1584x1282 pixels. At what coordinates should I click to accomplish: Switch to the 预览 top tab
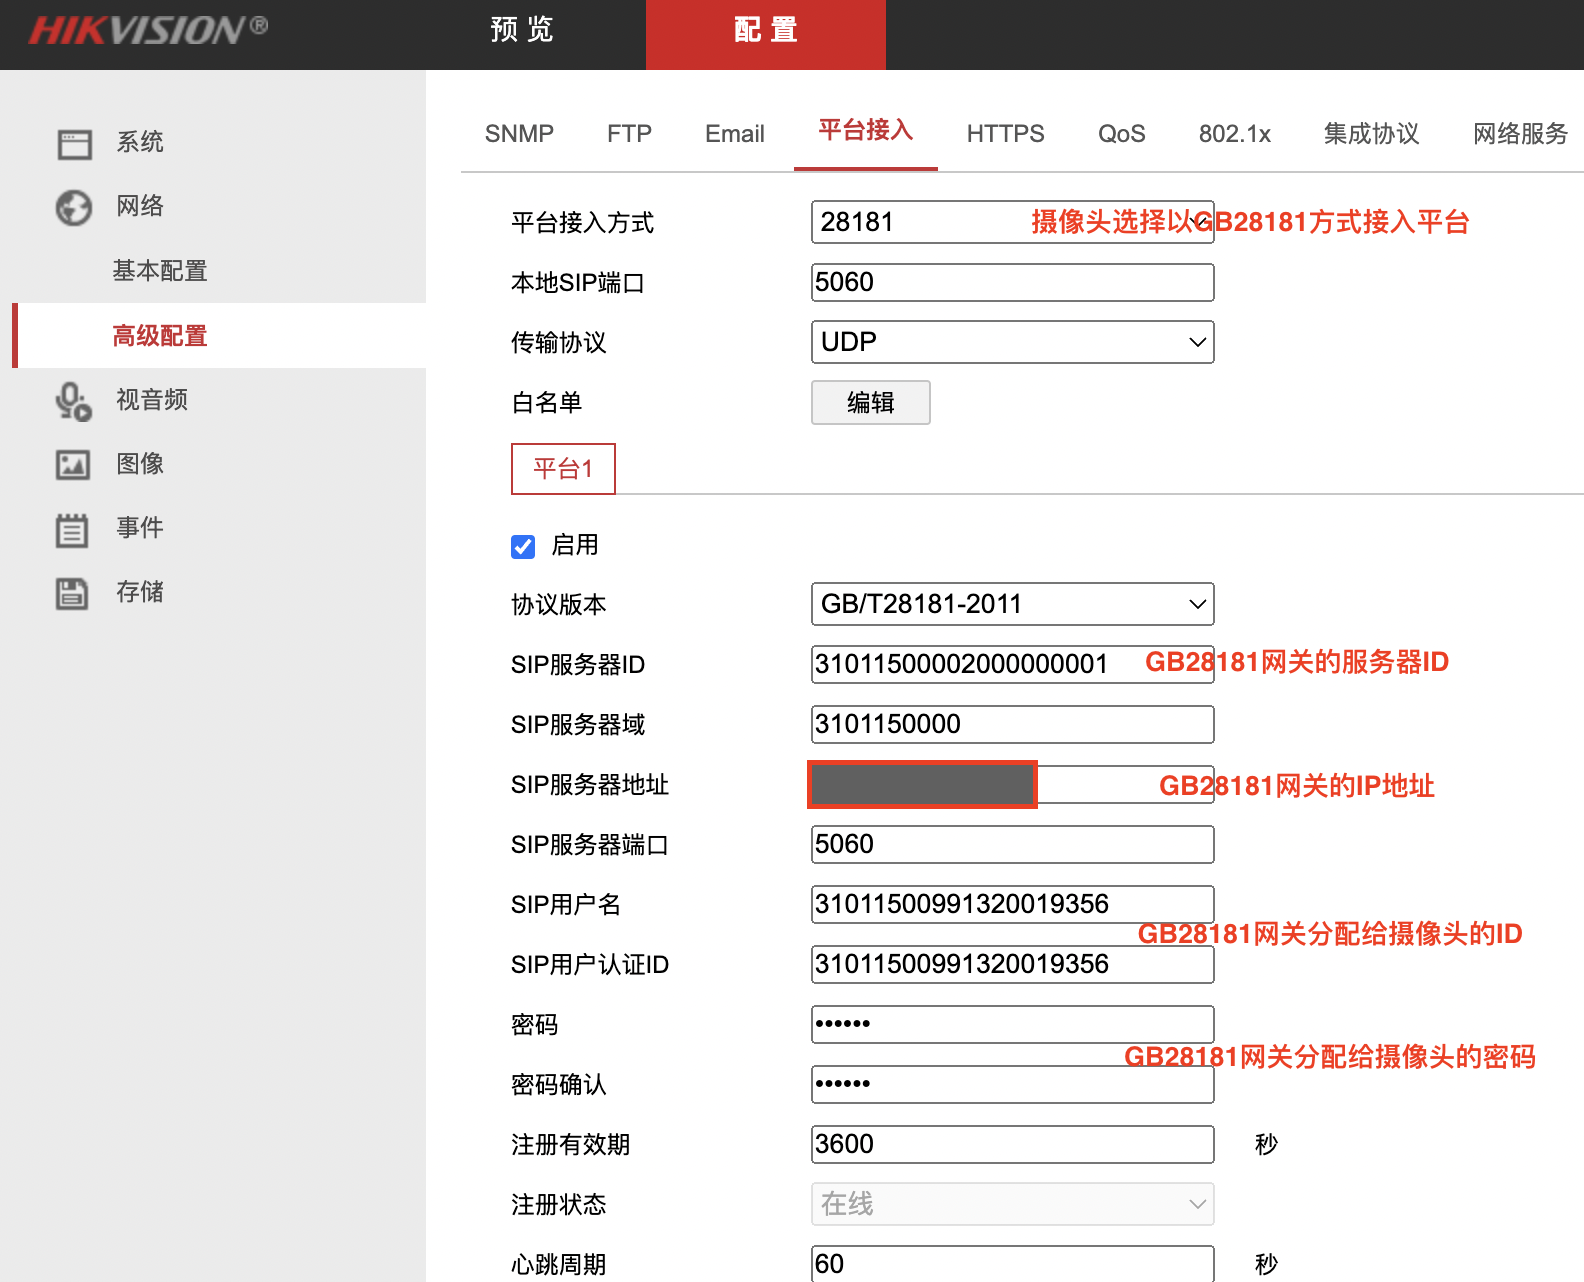click(522, 30)
